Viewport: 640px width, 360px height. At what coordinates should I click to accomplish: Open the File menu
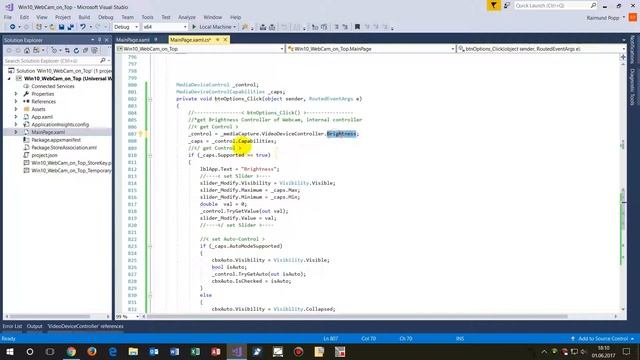8,17
